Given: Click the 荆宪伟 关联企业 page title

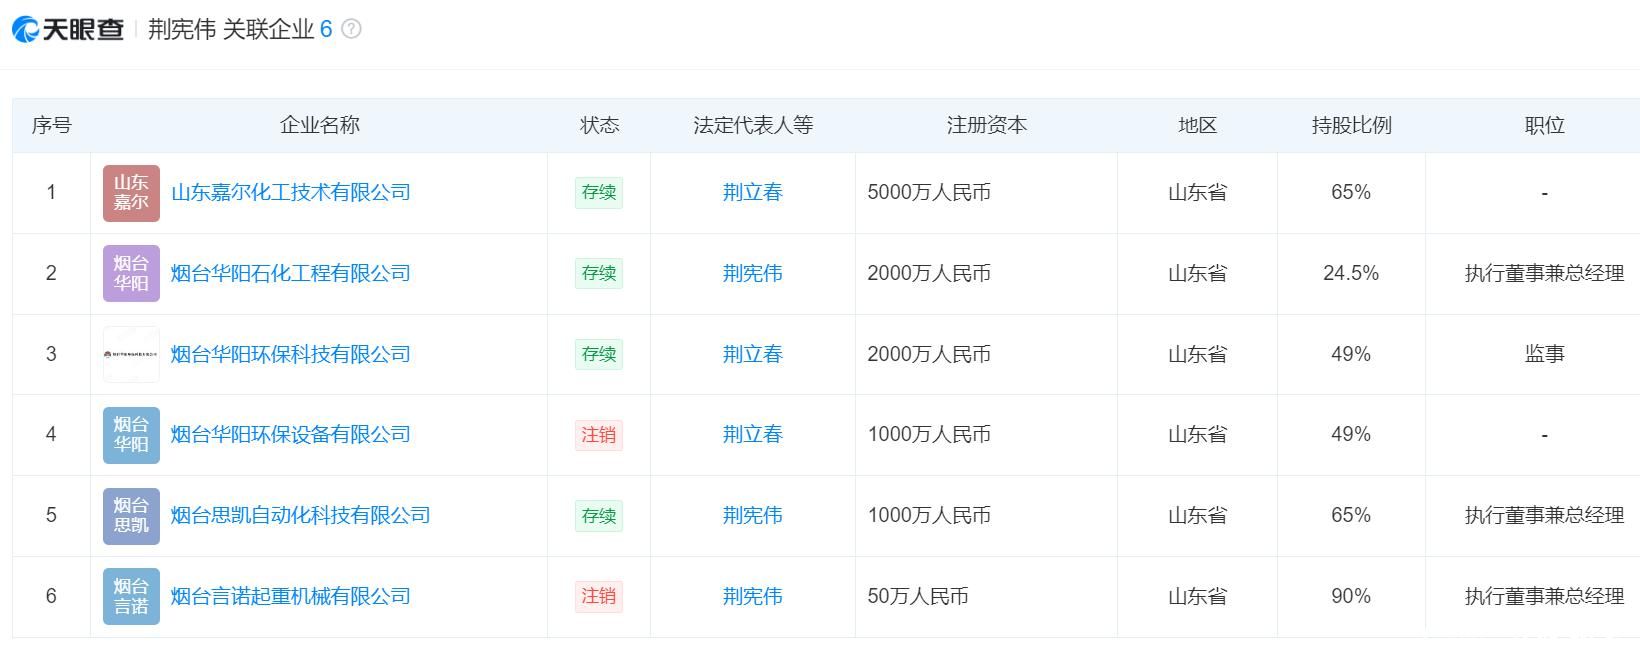Looking at the screenshot, I should tap(231, 29).
